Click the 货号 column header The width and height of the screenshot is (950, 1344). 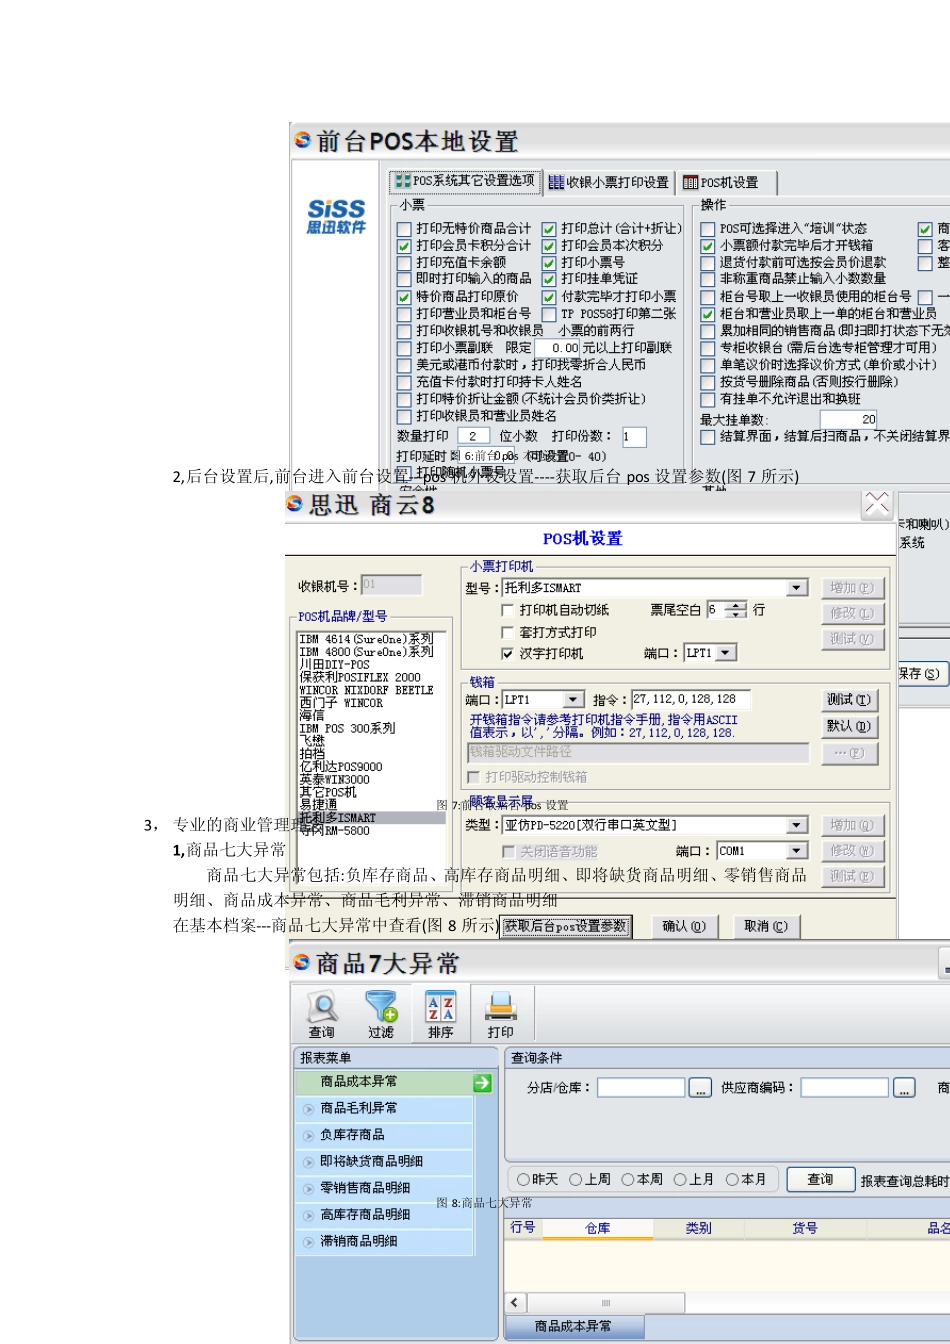coord(805,1228)
